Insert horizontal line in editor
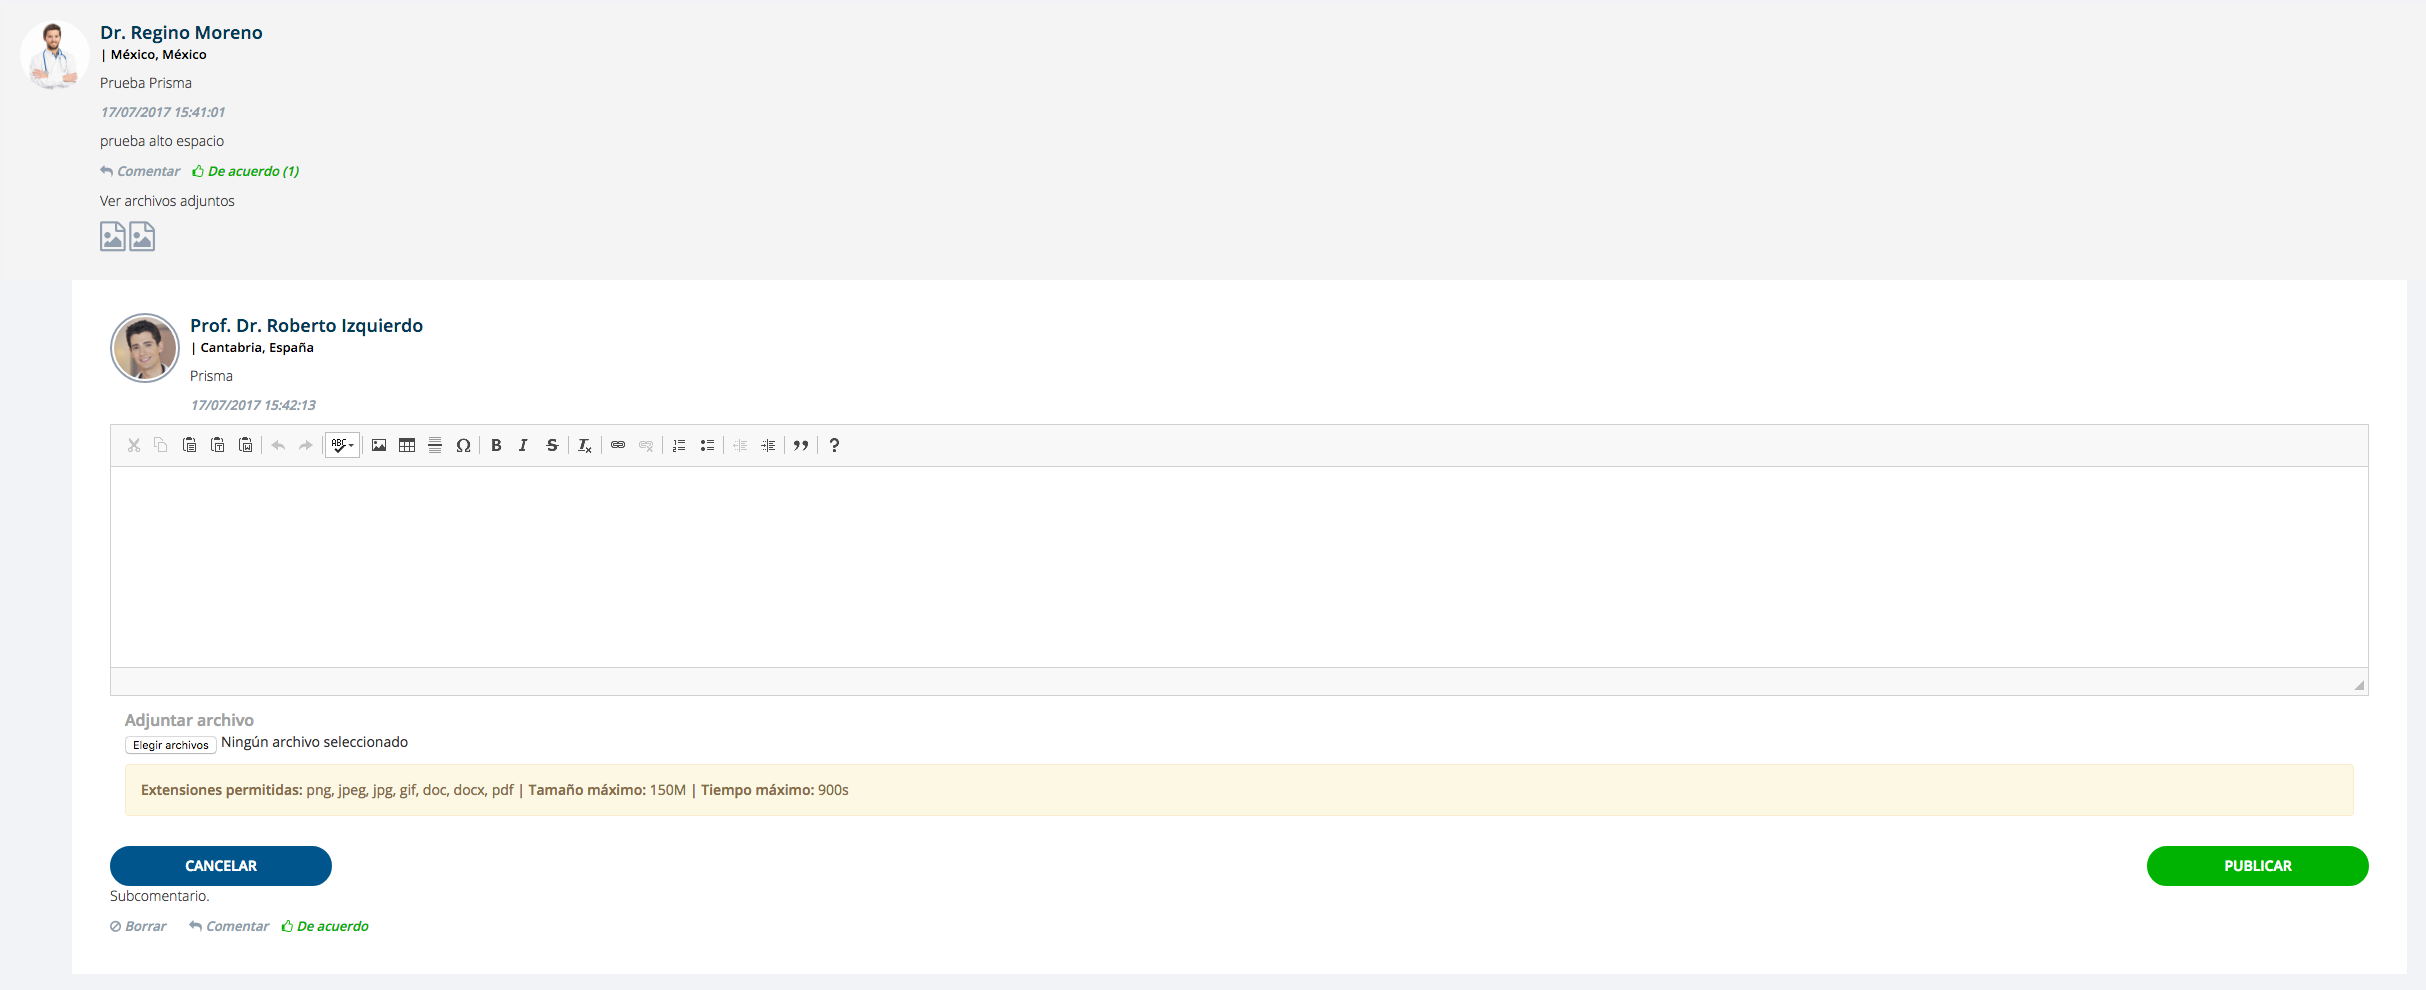Screen dimensions: 2426x990 (435, 446)
